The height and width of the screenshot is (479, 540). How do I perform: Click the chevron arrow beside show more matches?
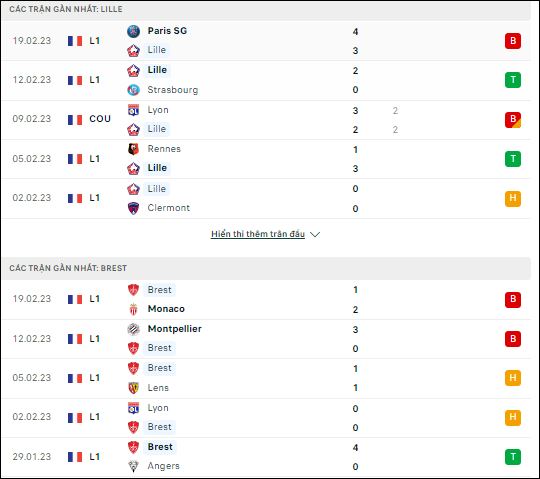315,235
